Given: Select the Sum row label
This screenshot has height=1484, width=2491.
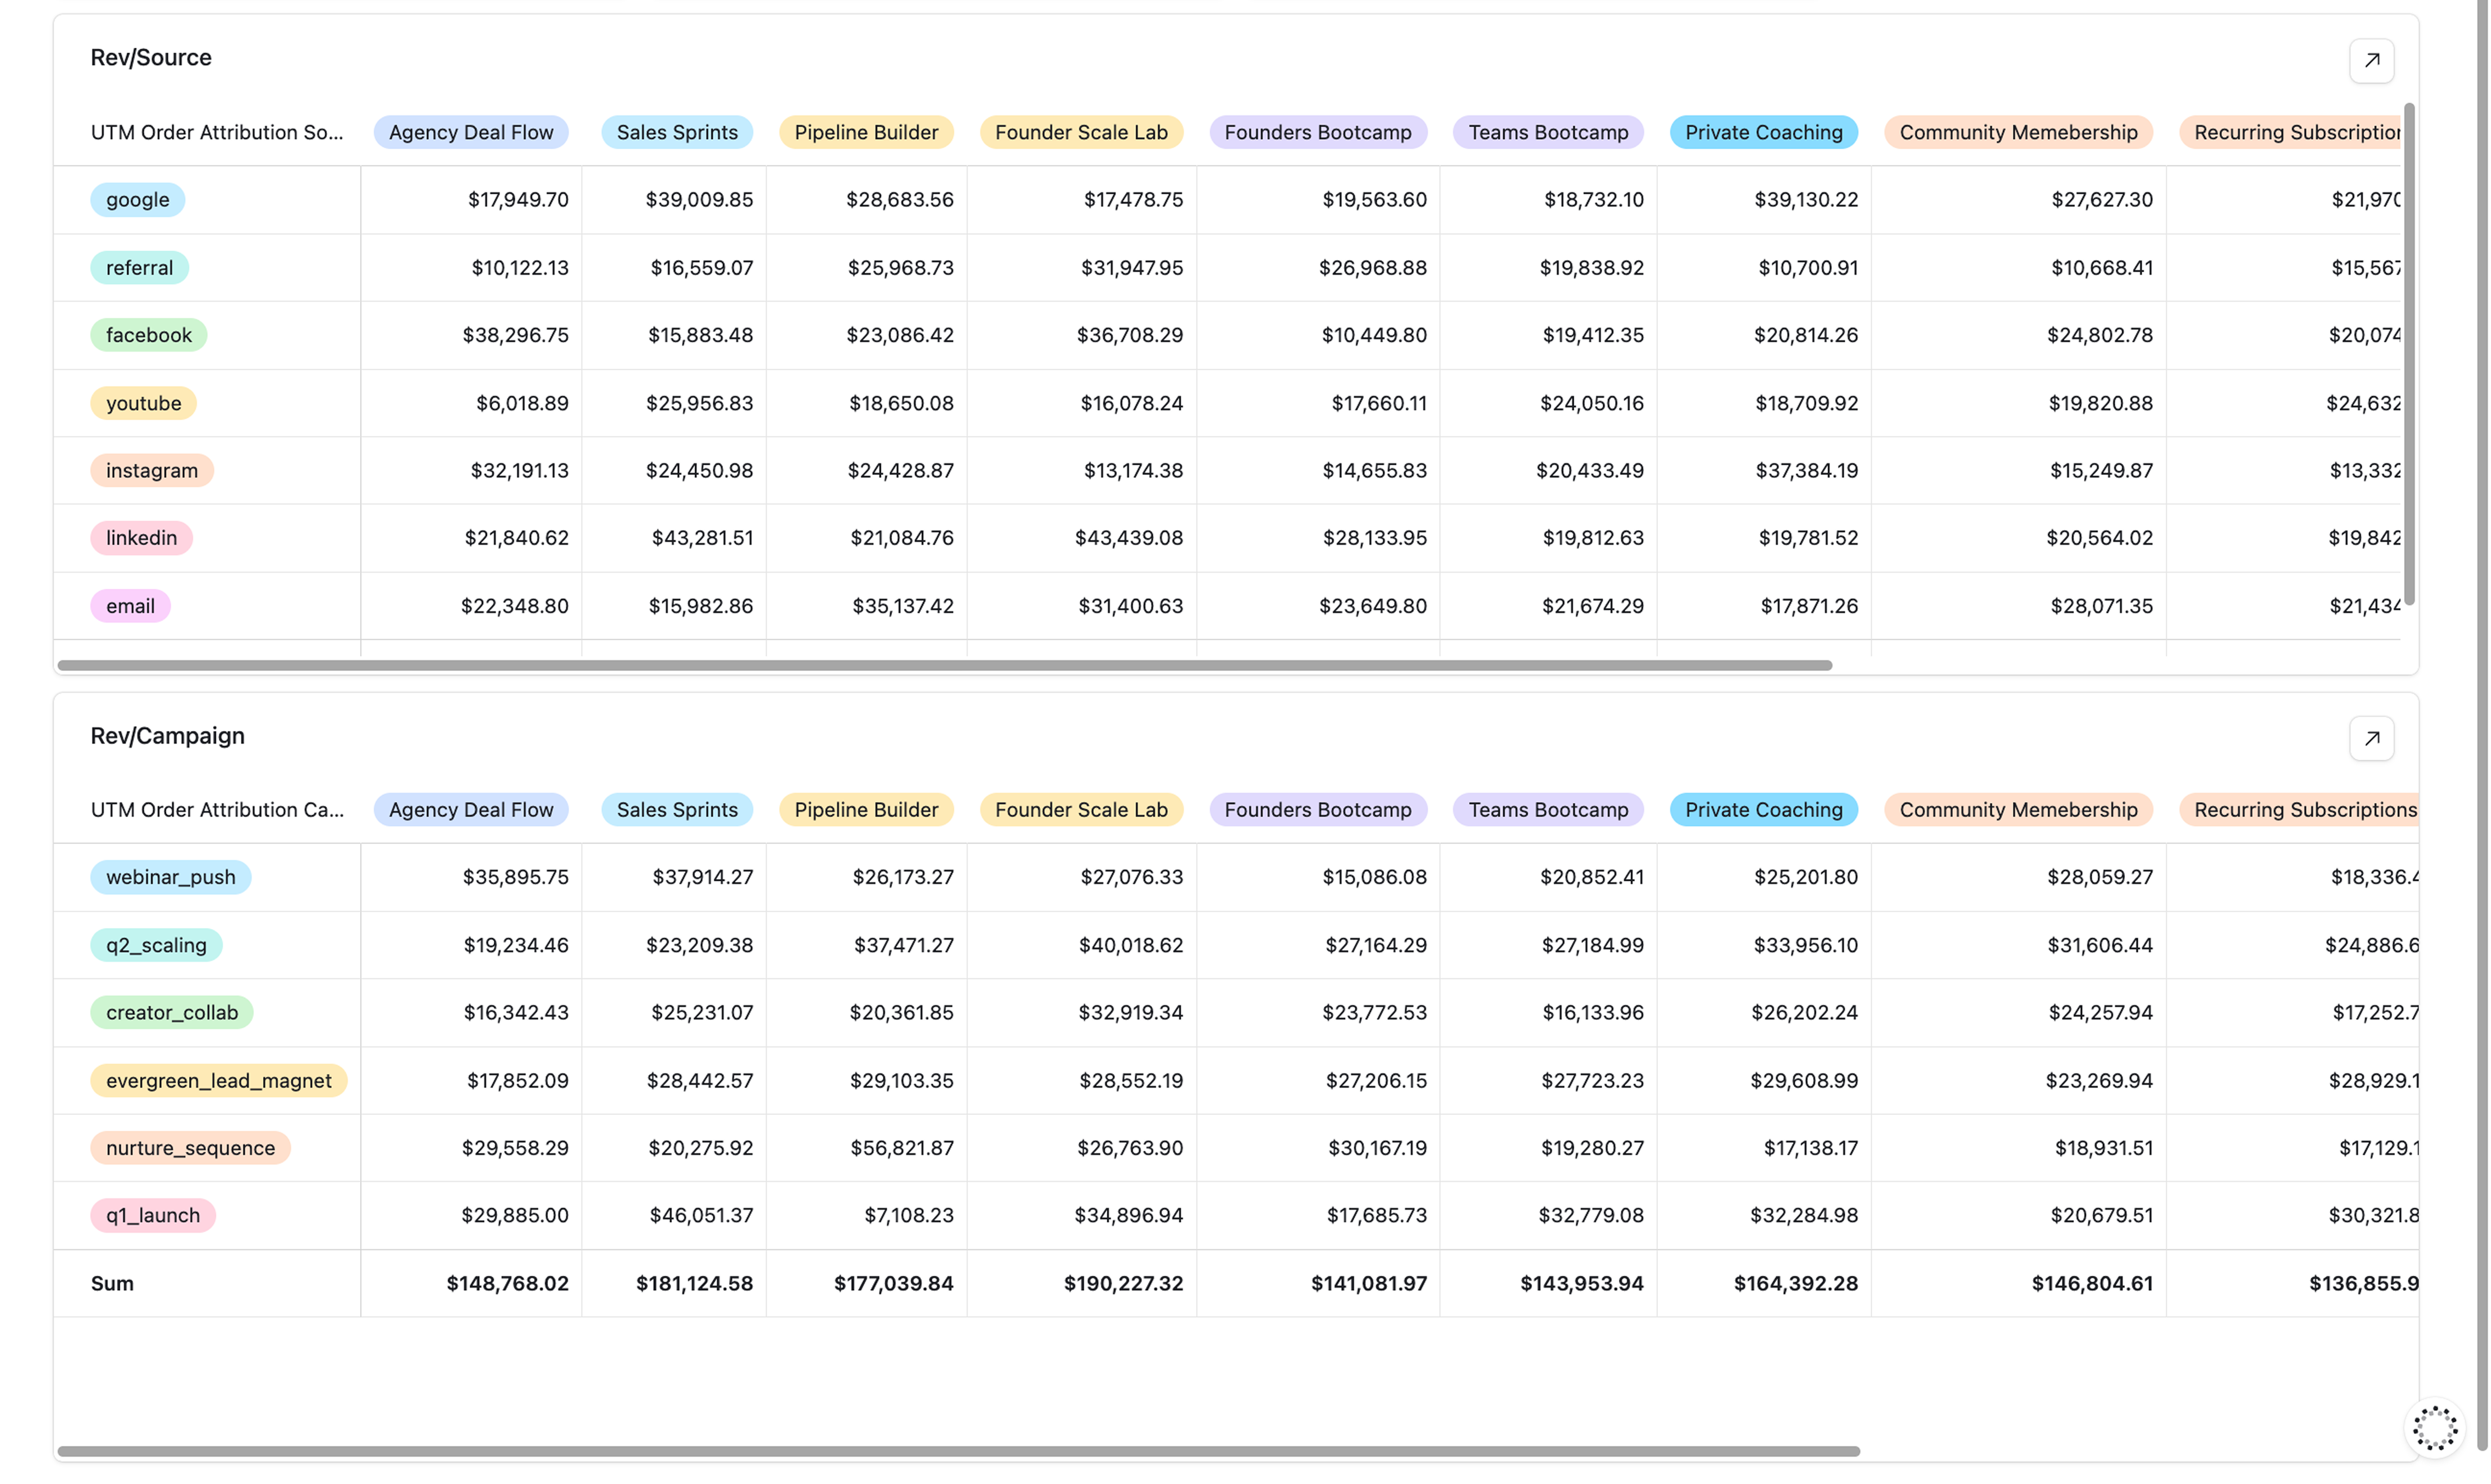Looking at the screenshot, I should click(112, 1283).
